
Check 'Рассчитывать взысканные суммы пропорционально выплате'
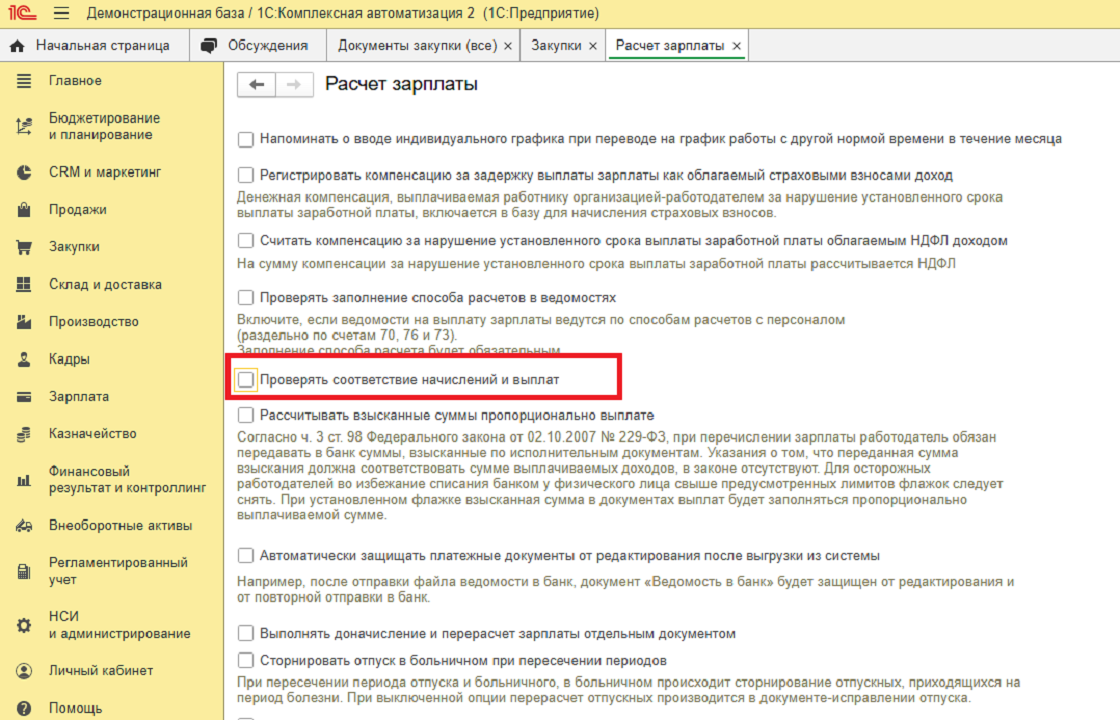pos(246,415)
